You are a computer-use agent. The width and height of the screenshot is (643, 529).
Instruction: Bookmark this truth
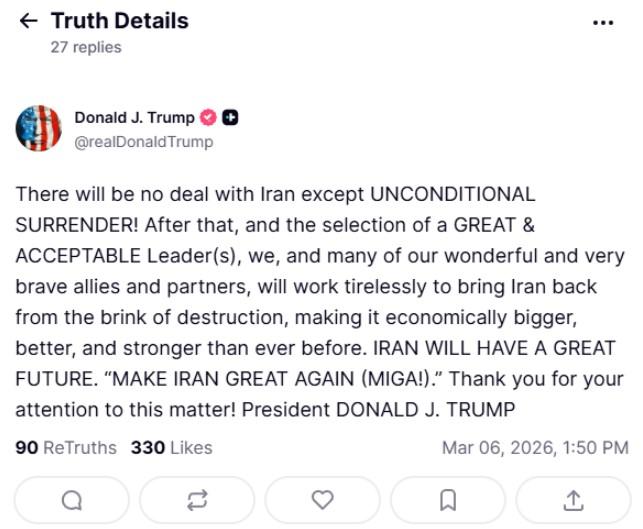[448, 499]
